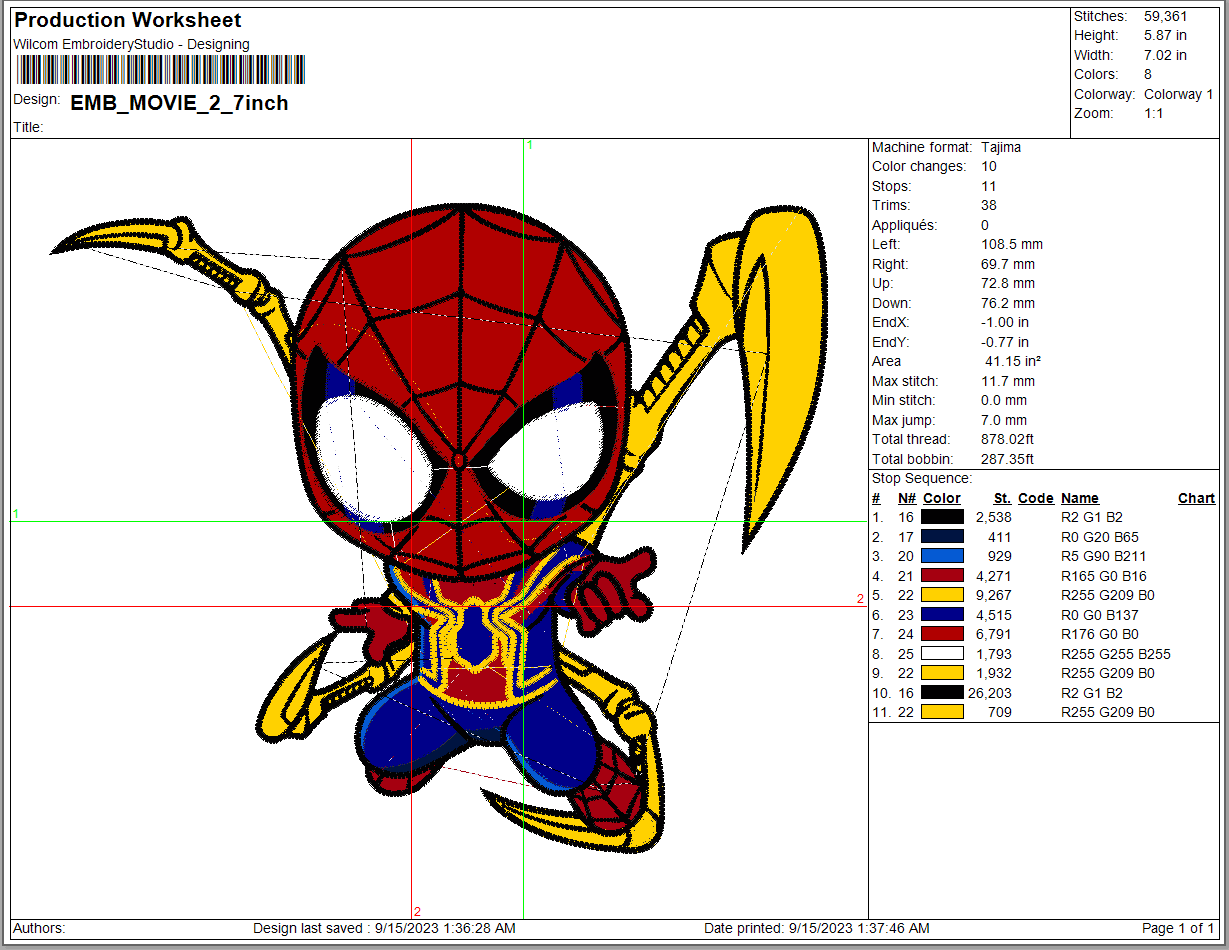1229x950 pixels.
Task: Click the colorful thread barcode strip
Action: [x=160, y=69]
